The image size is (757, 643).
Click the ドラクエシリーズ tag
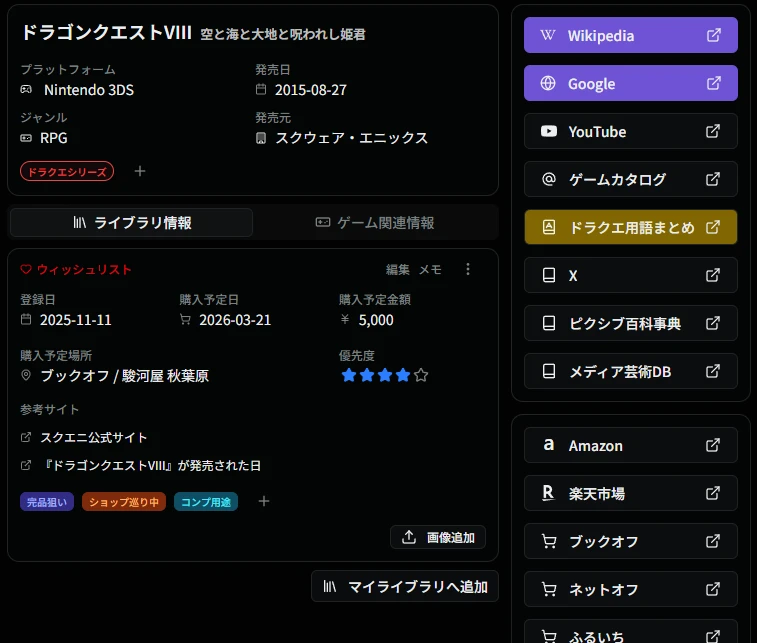coord(67,171)
